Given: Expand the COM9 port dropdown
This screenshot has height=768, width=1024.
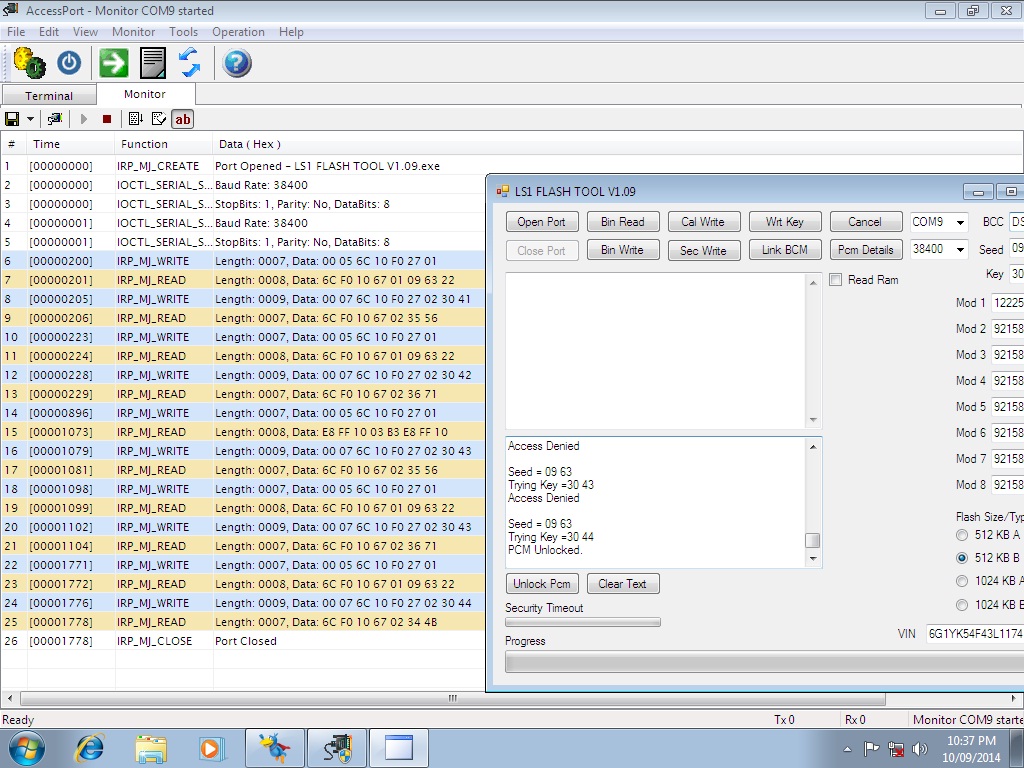Looking at the screenshot, I should [960, 223].
